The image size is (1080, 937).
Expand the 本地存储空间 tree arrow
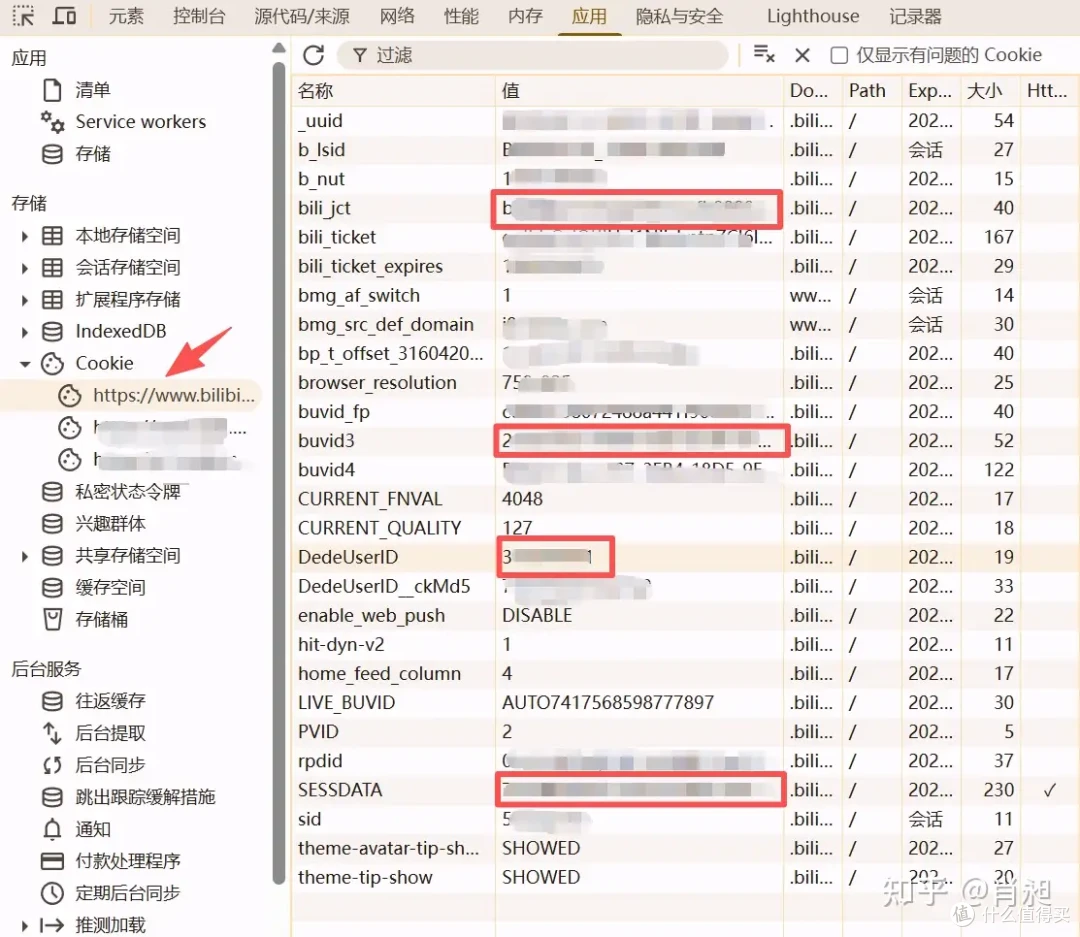coord(25,236)
